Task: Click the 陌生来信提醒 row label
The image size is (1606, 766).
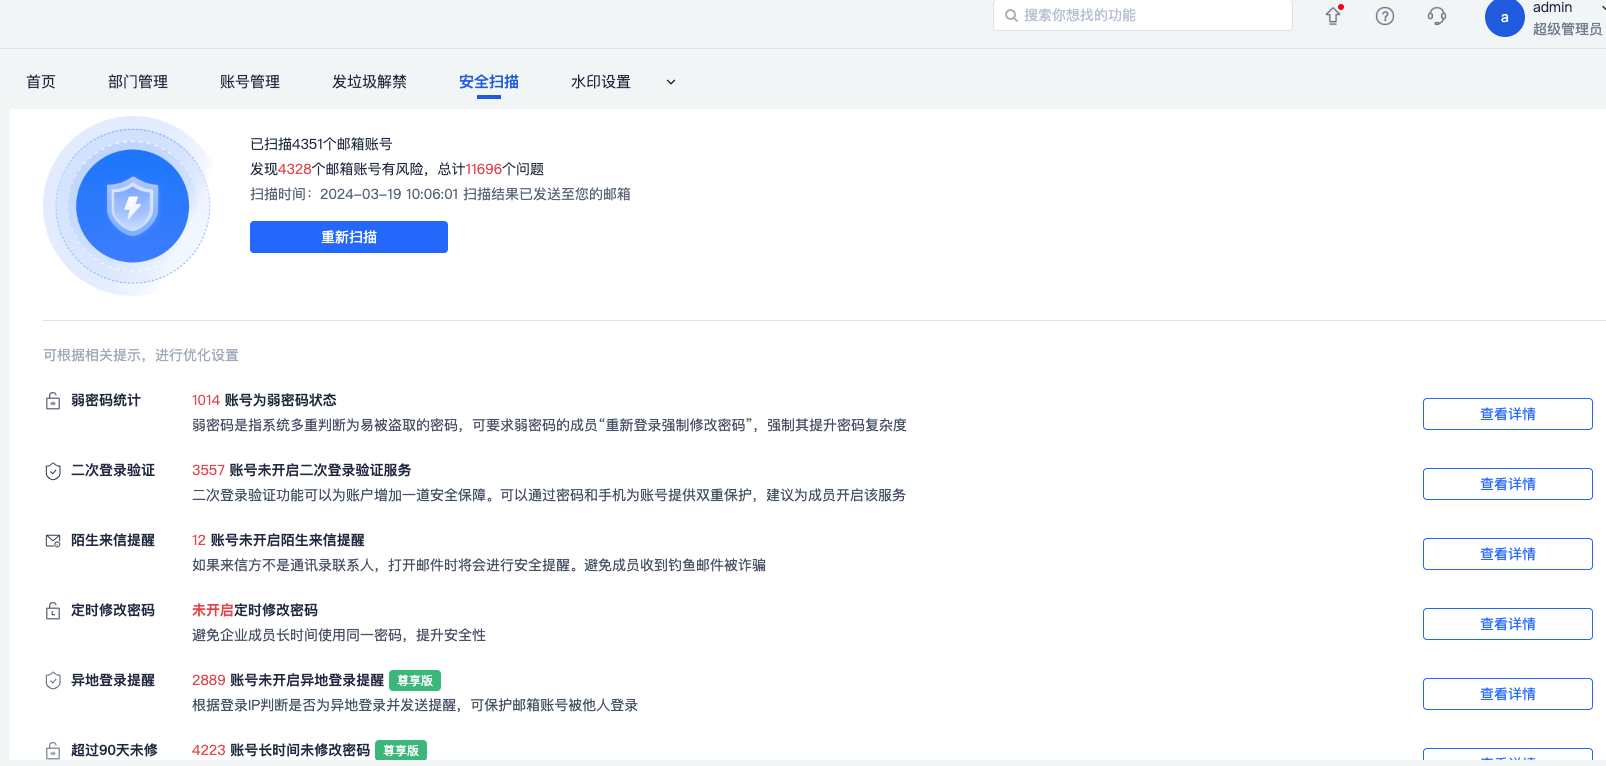Action: point(113,540)
